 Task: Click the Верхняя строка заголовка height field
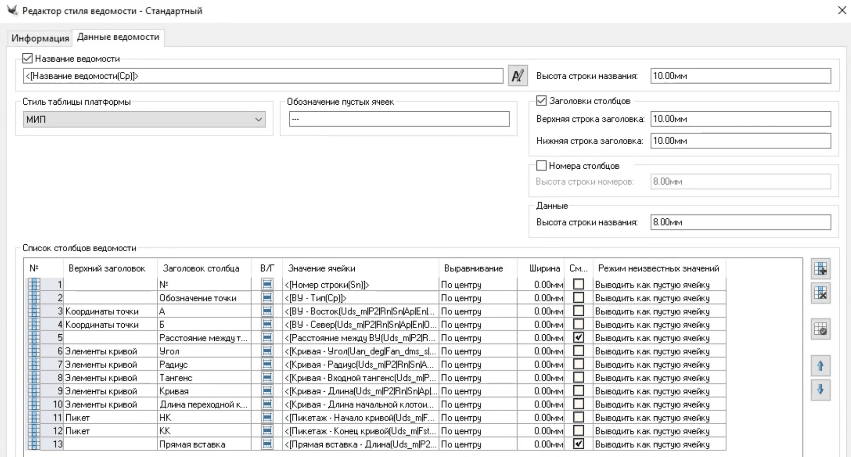click(740, 120)
